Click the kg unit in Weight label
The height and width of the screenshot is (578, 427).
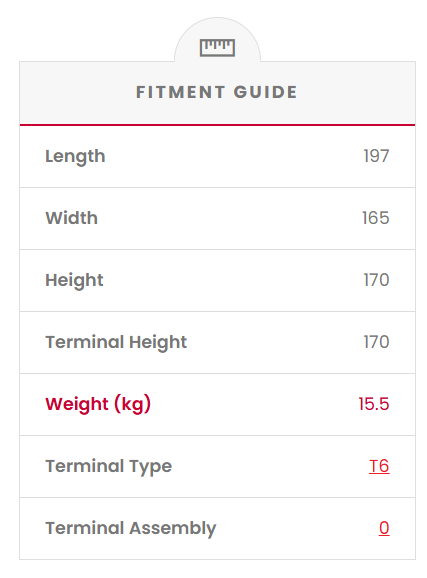133,404
